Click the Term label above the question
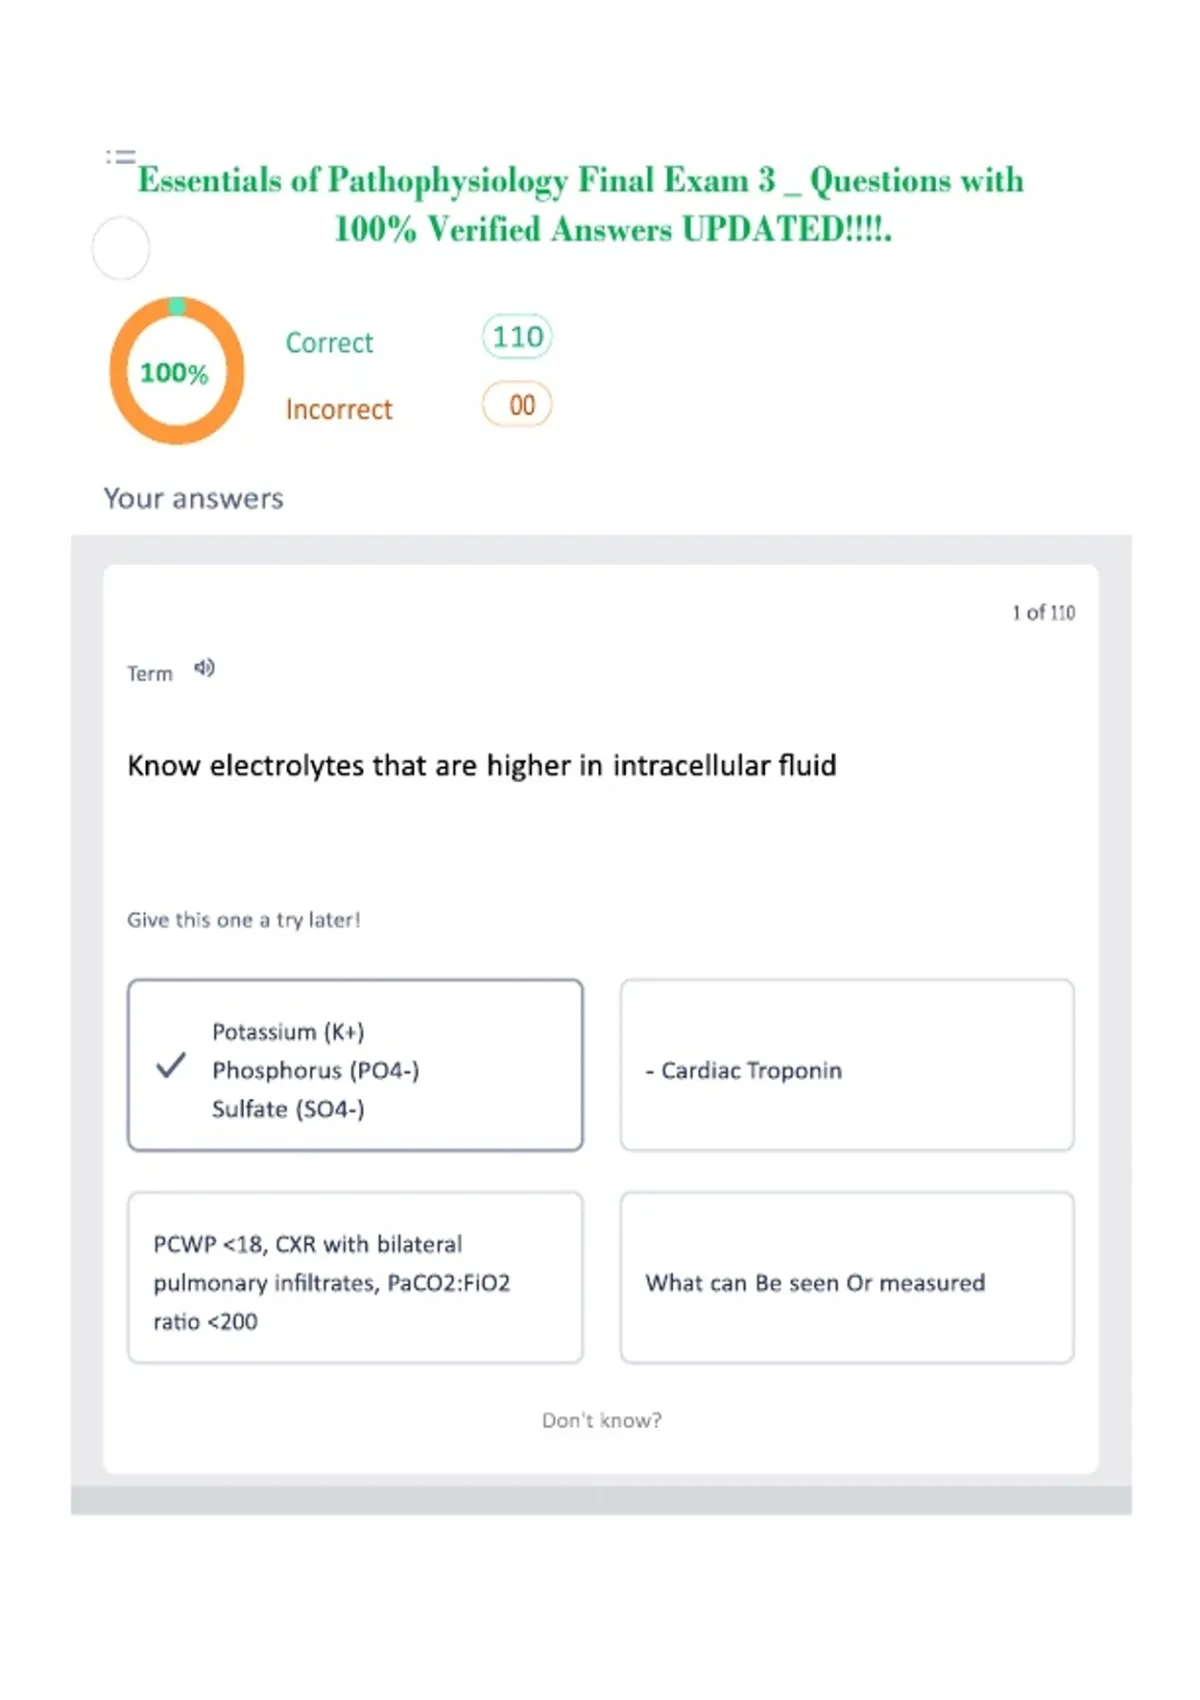 point(150,674)
